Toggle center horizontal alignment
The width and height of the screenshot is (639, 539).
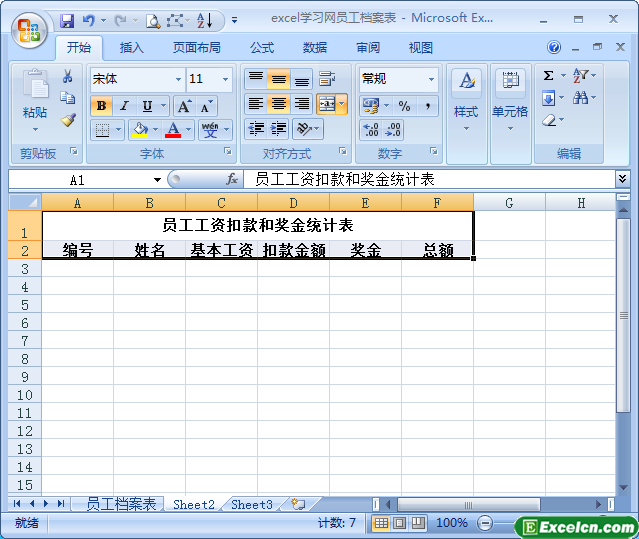tap(279, 104)
